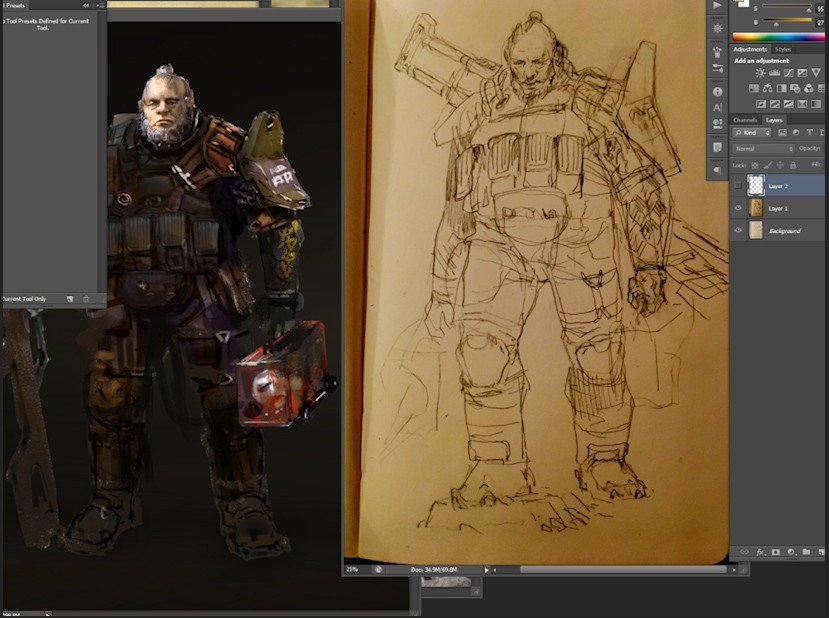Hide the Background layer eye icon
The image size is (829, 618).
pos(738,230)
